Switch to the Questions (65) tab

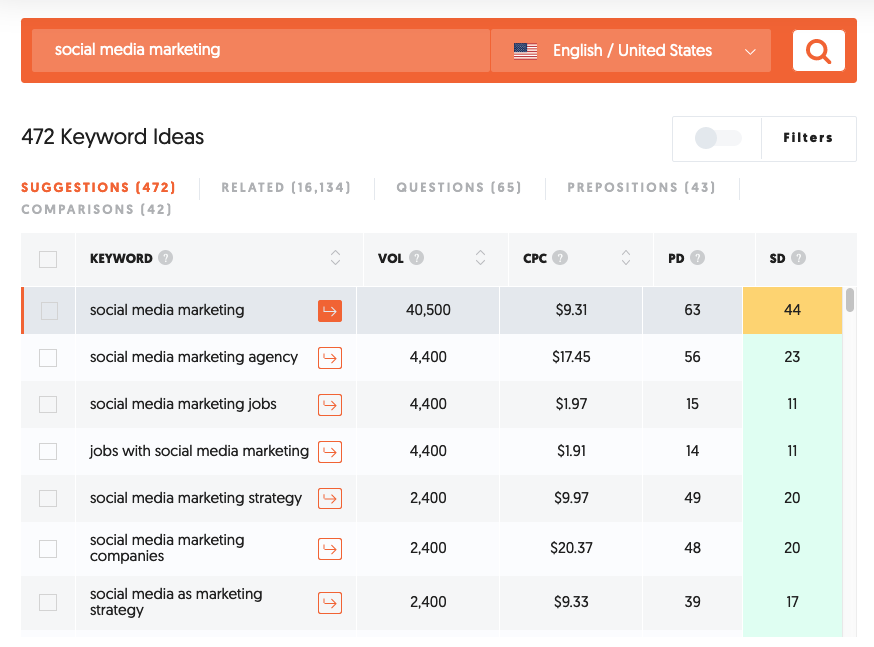[x=459, y=187]
